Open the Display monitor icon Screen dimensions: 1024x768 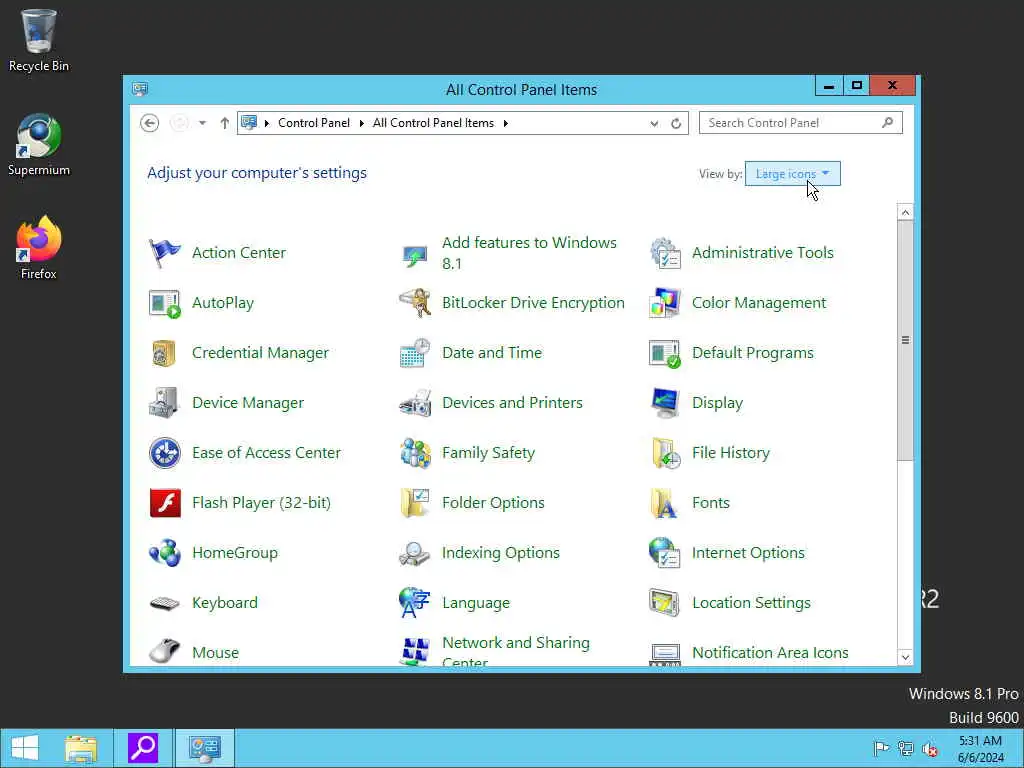[x=665, y=403]
